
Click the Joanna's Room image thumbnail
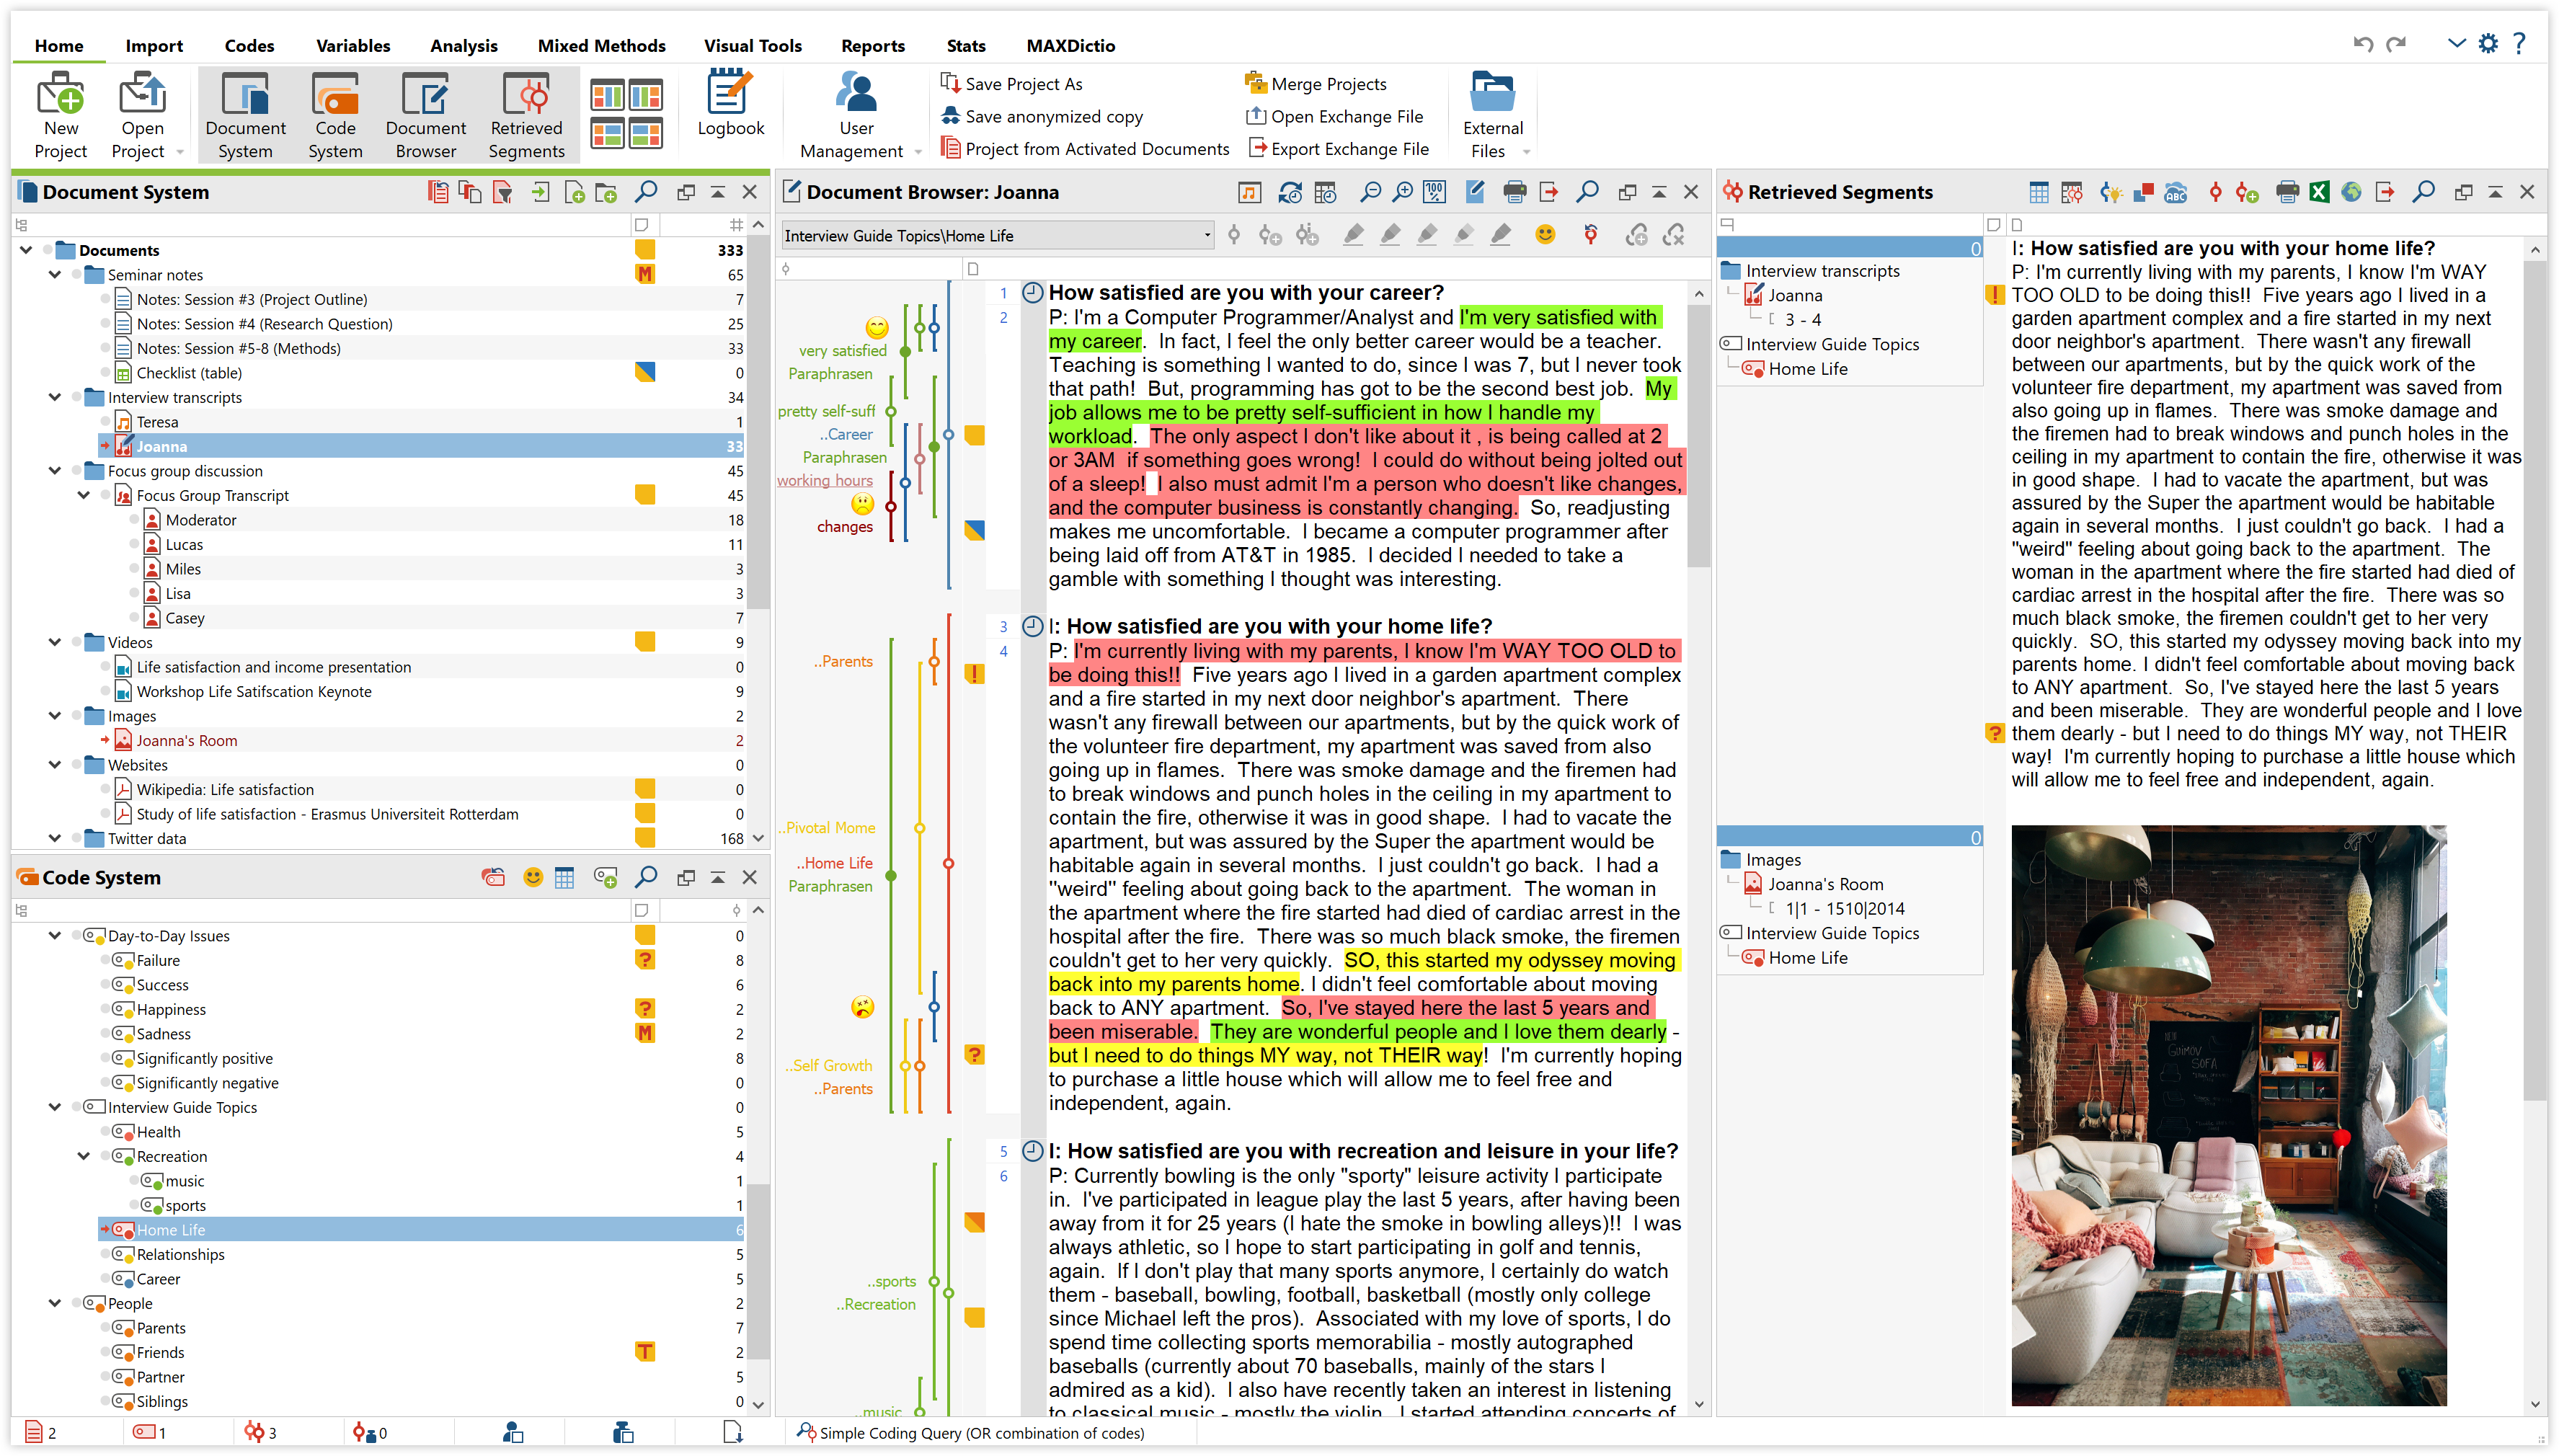(2228, 1114)
